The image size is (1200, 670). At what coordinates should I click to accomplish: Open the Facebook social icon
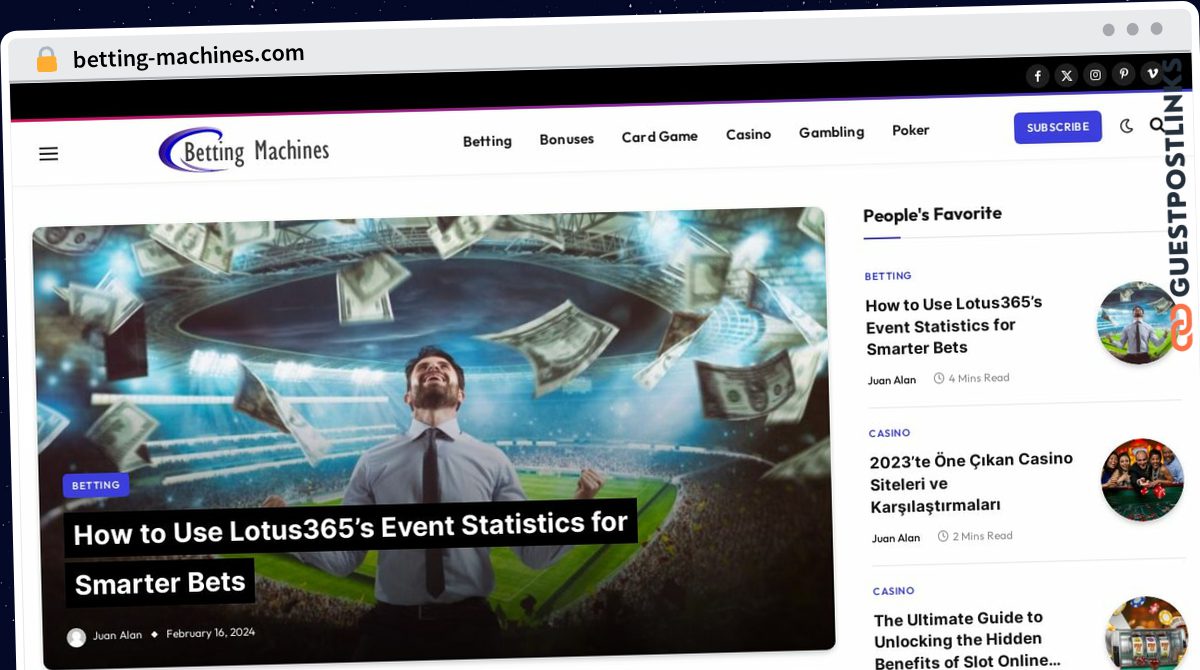(x=1038, y=76)
